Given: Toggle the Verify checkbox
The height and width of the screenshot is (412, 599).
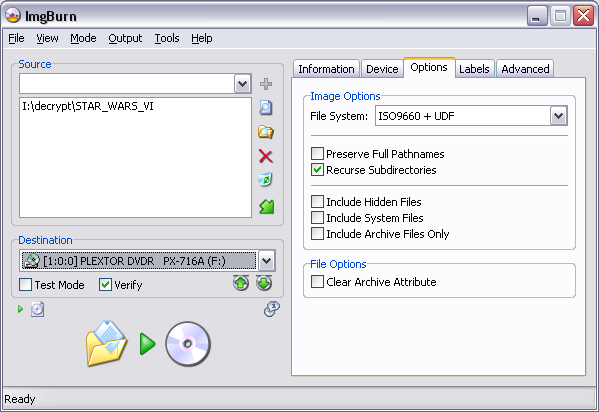Looking at the screenshot, I should pos(105,285).
